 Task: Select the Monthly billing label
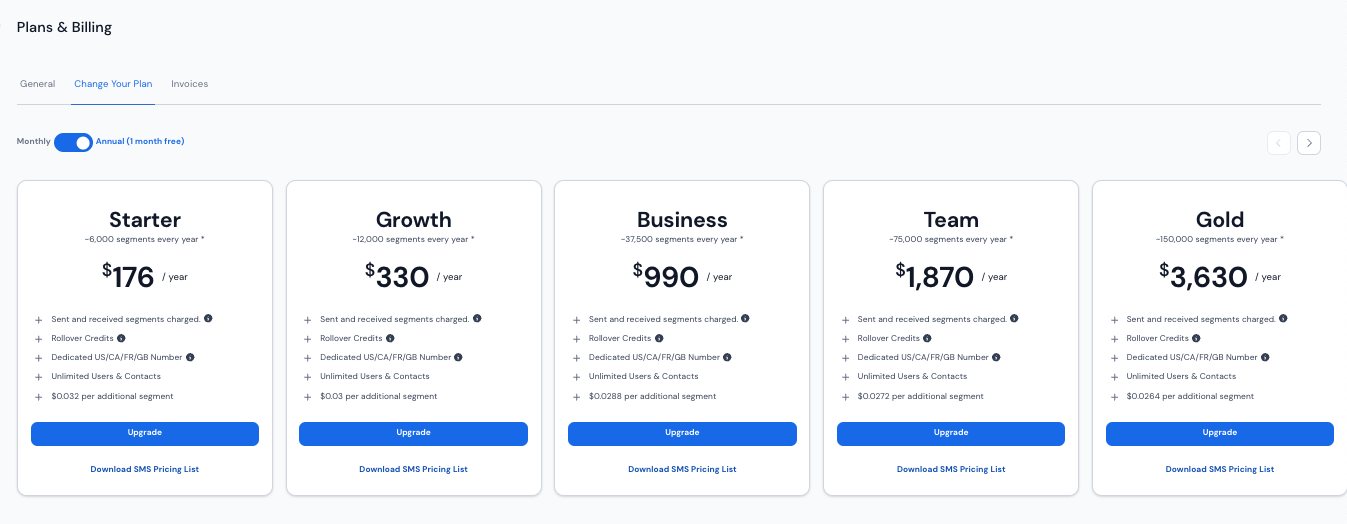[33, 142]
